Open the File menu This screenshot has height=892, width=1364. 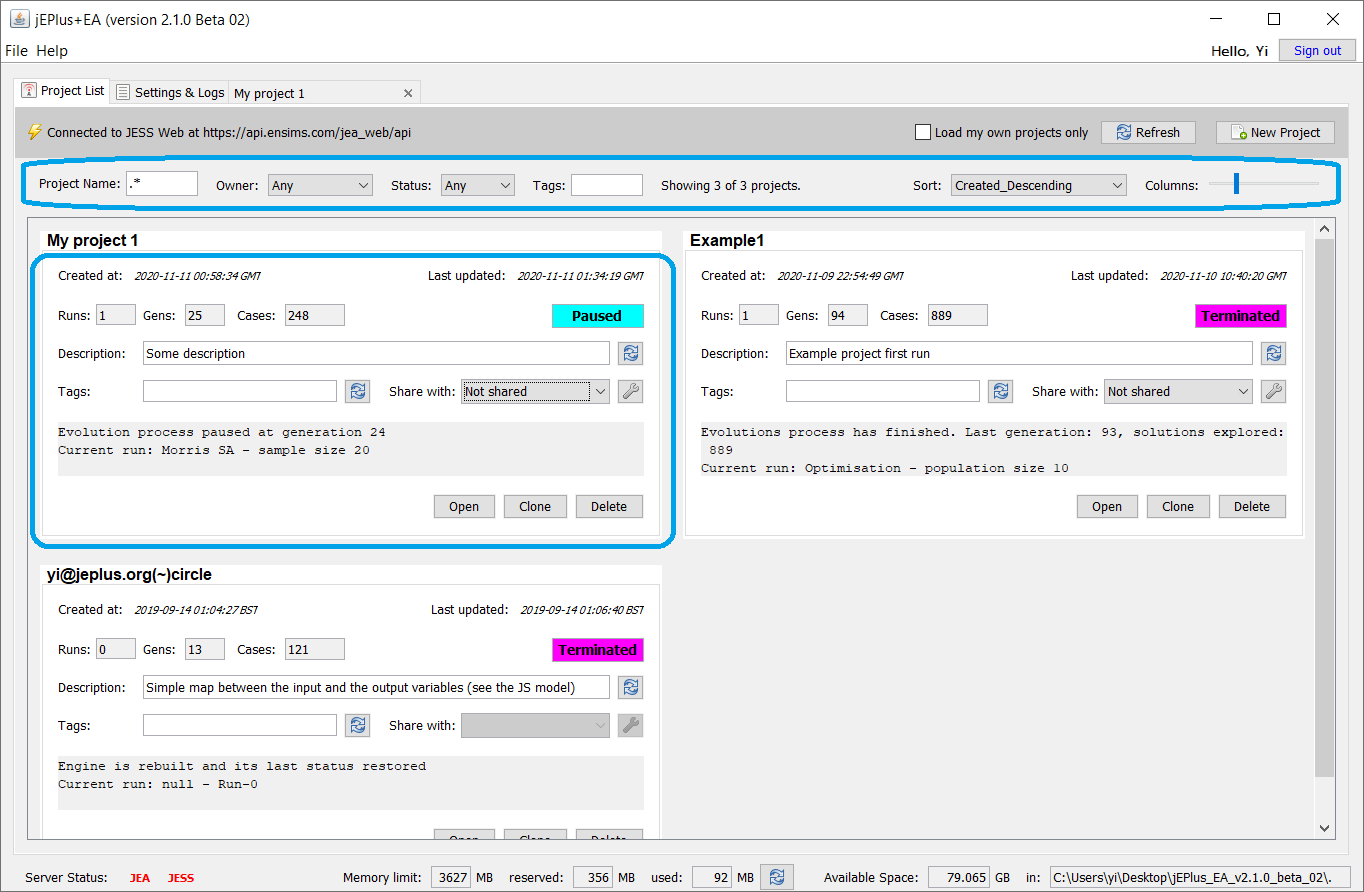17,50
